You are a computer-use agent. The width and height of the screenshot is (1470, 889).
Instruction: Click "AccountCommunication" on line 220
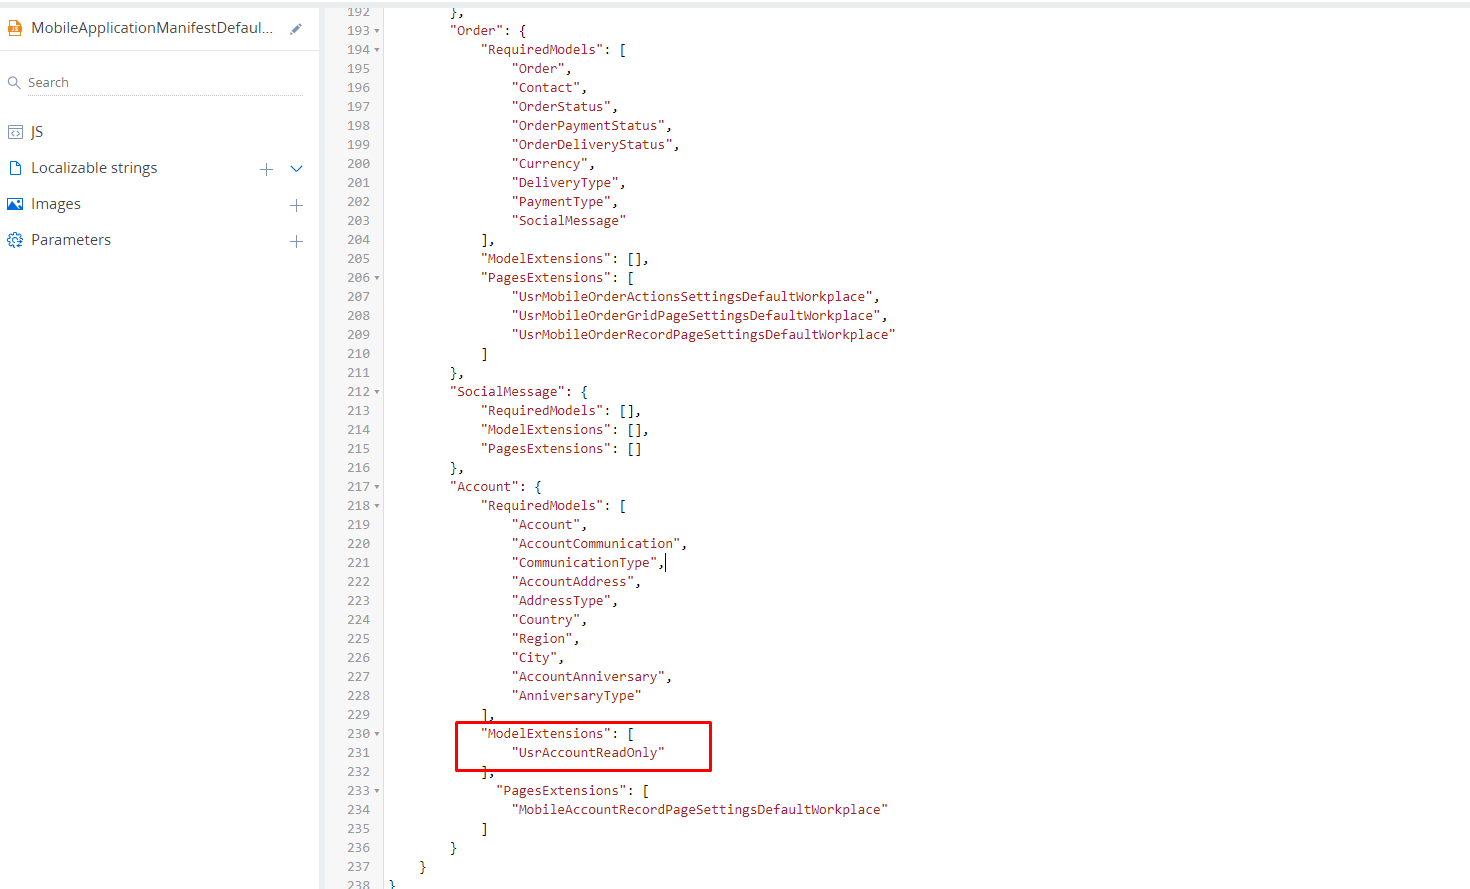tap(596, 544)
